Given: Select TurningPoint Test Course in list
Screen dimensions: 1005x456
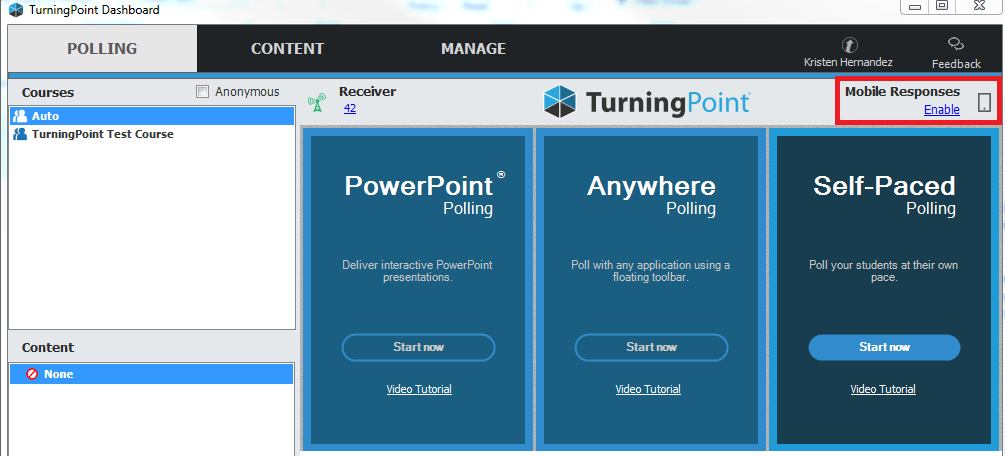Looking at the screenshot, I should click(152, 134).
